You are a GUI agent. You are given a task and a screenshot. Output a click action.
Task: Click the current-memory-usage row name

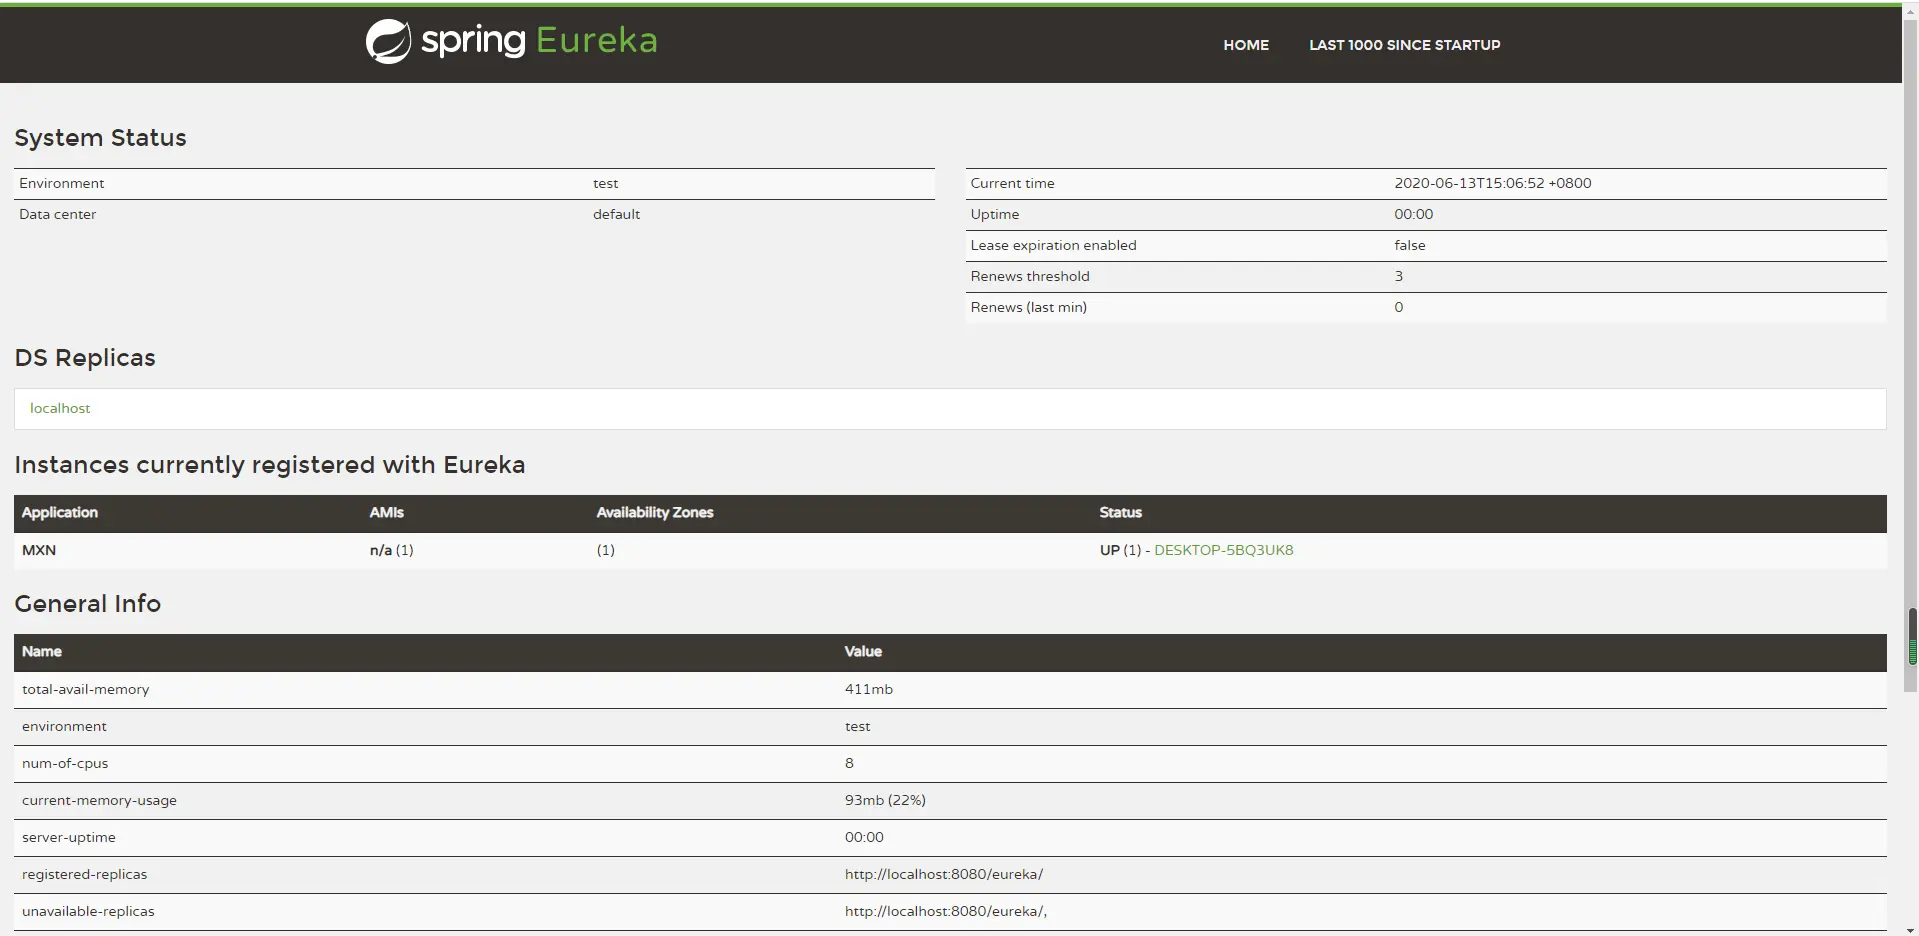pos(99,800)
